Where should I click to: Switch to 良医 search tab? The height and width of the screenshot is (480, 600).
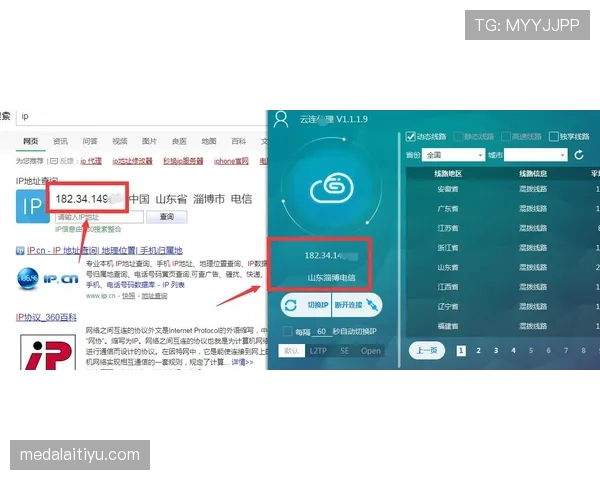179,141
